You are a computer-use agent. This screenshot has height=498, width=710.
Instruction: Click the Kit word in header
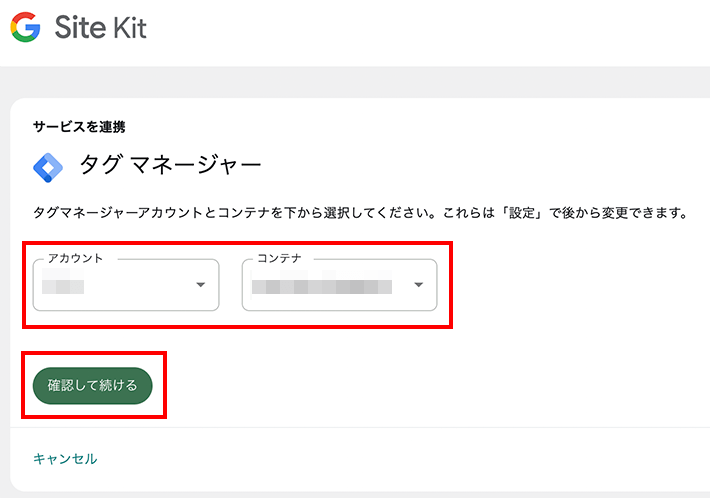[x=130, y=27]
